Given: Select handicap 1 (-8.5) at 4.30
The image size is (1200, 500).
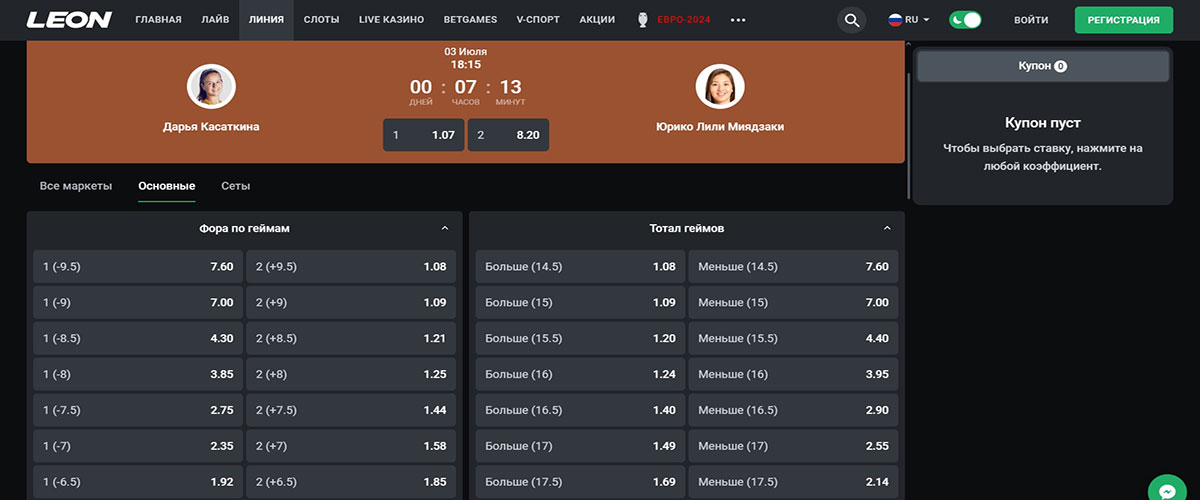Looking at the screenshot, I should [138, 339].
